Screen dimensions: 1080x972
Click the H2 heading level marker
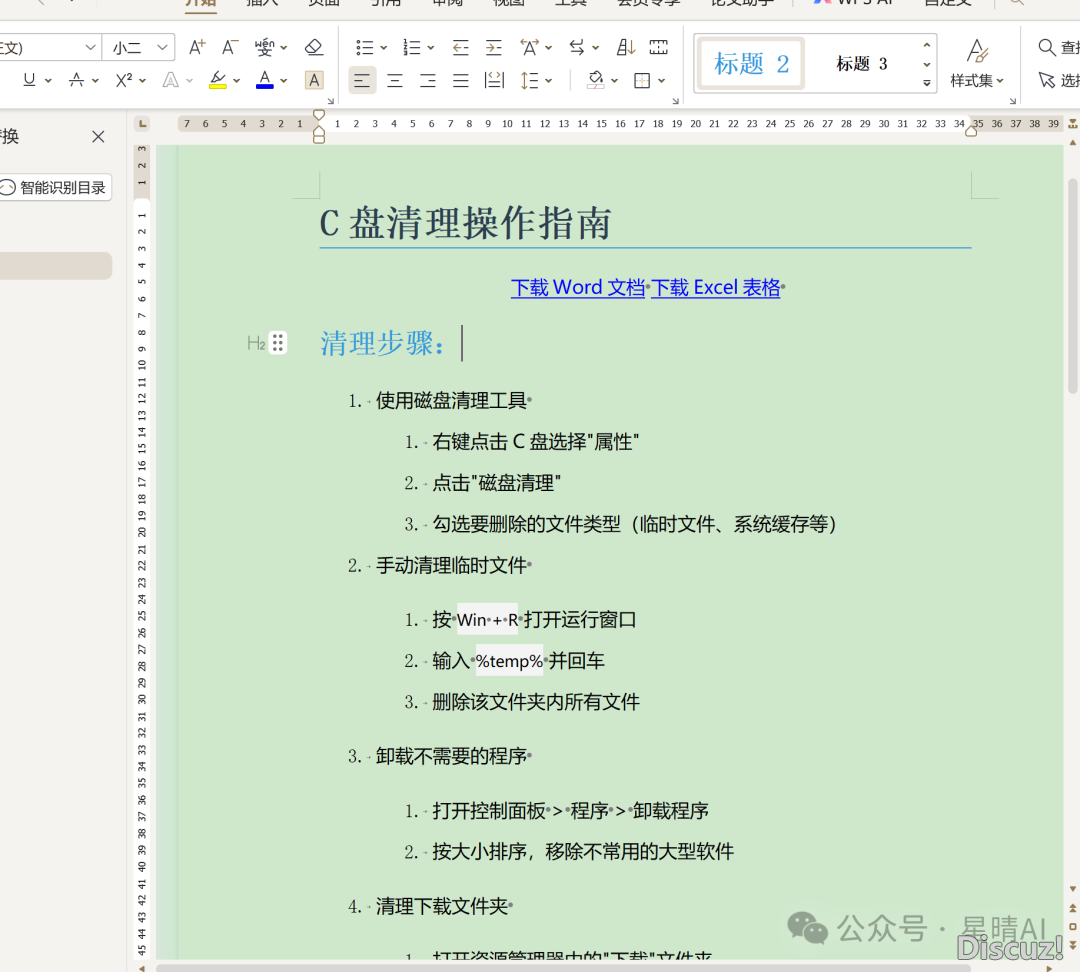[x=256, y=343]
